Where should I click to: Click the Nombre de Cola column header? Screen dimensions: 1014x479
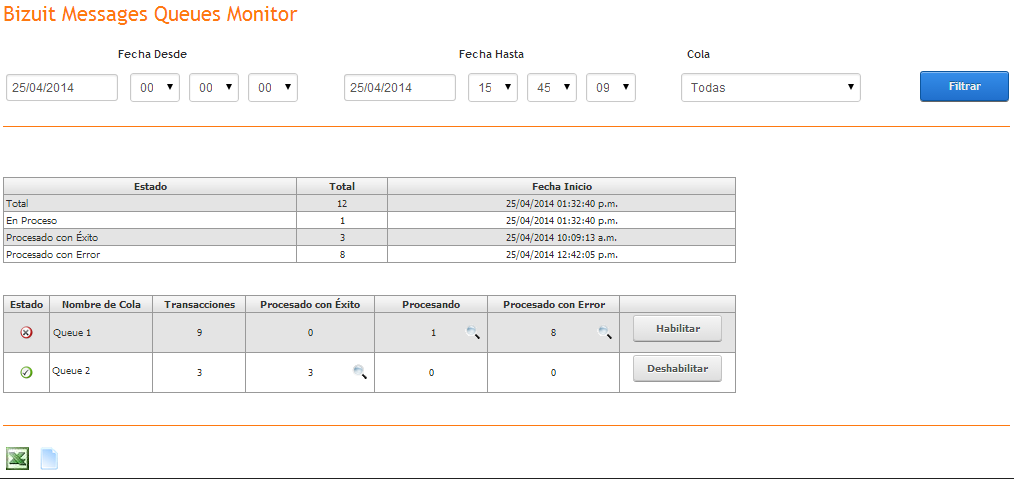[x=101, y=304]
